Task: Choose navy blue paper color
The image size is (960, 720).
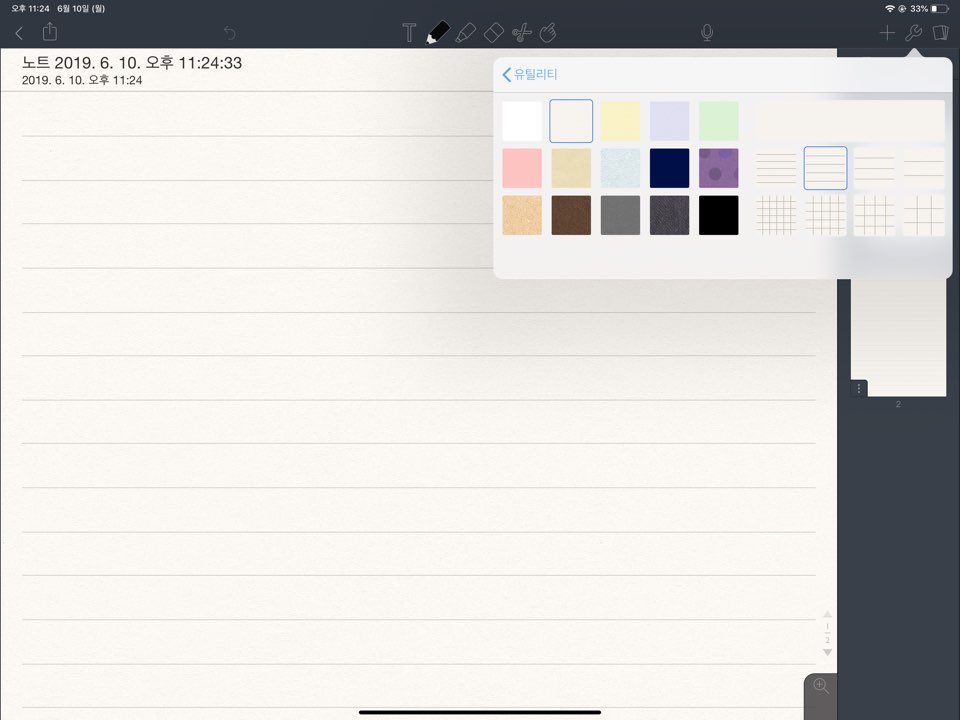Action: point(669,168)
